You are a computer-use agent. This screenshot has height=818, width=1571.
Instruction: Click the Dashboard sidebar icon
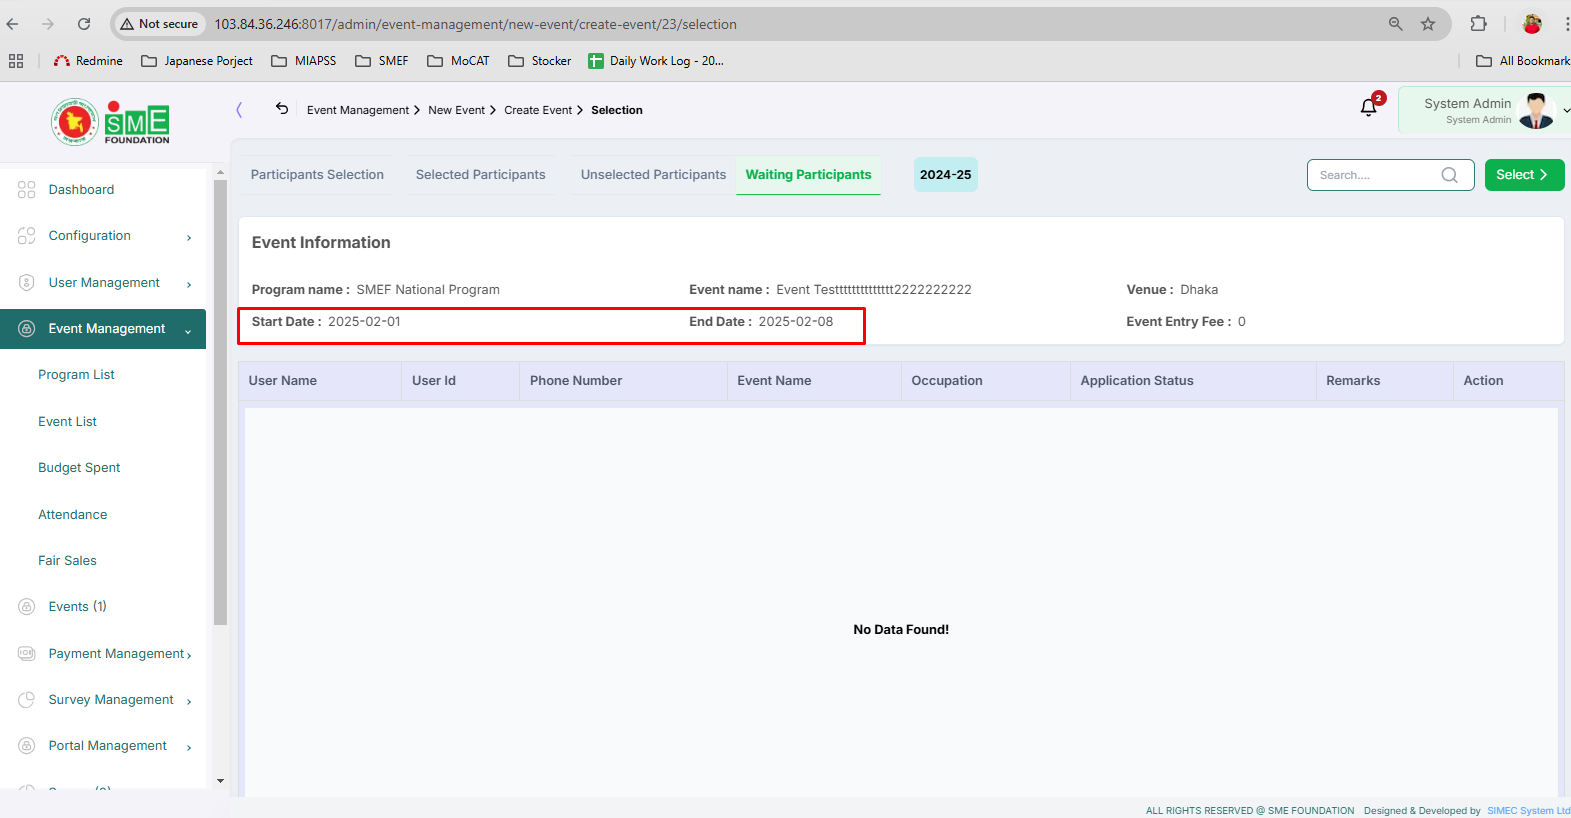27,190
